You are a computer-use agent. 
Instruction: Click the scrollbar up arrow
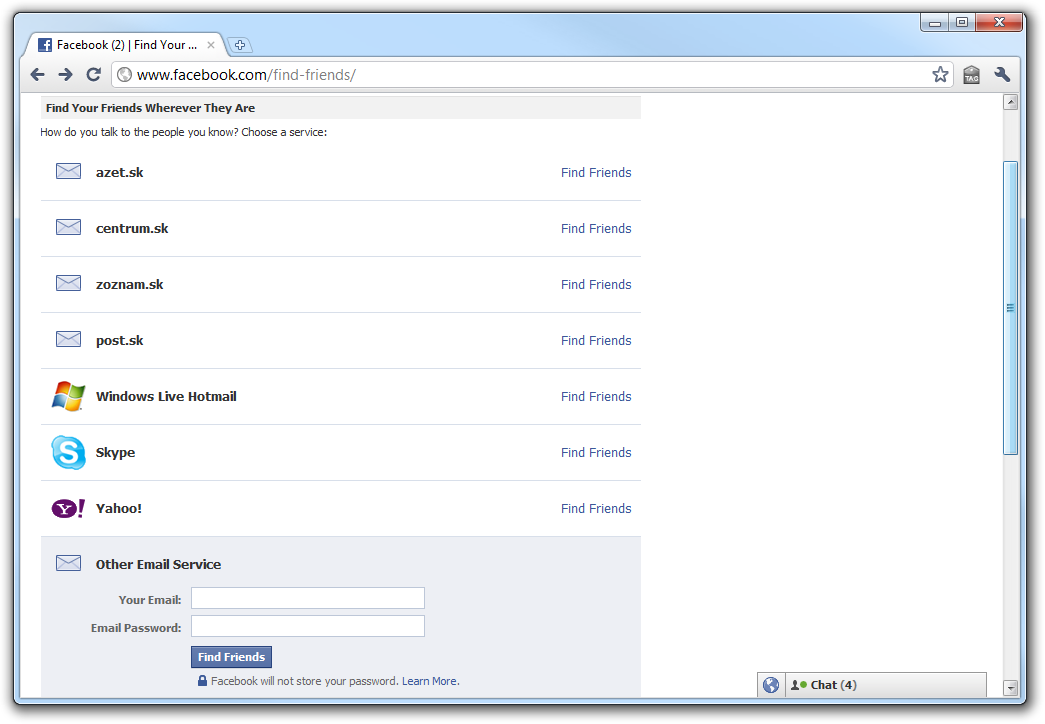(x=1011, y=102)
